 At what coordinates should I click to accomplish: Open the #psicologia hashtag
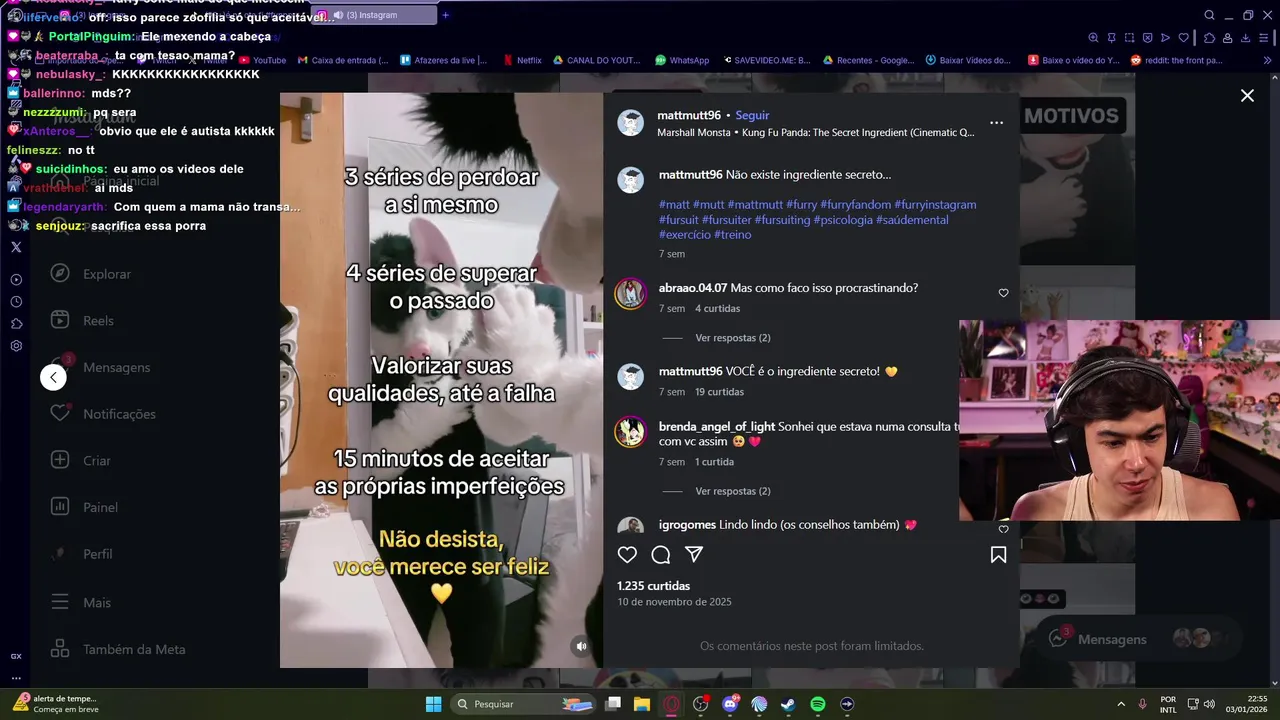(x=843, y=219)
